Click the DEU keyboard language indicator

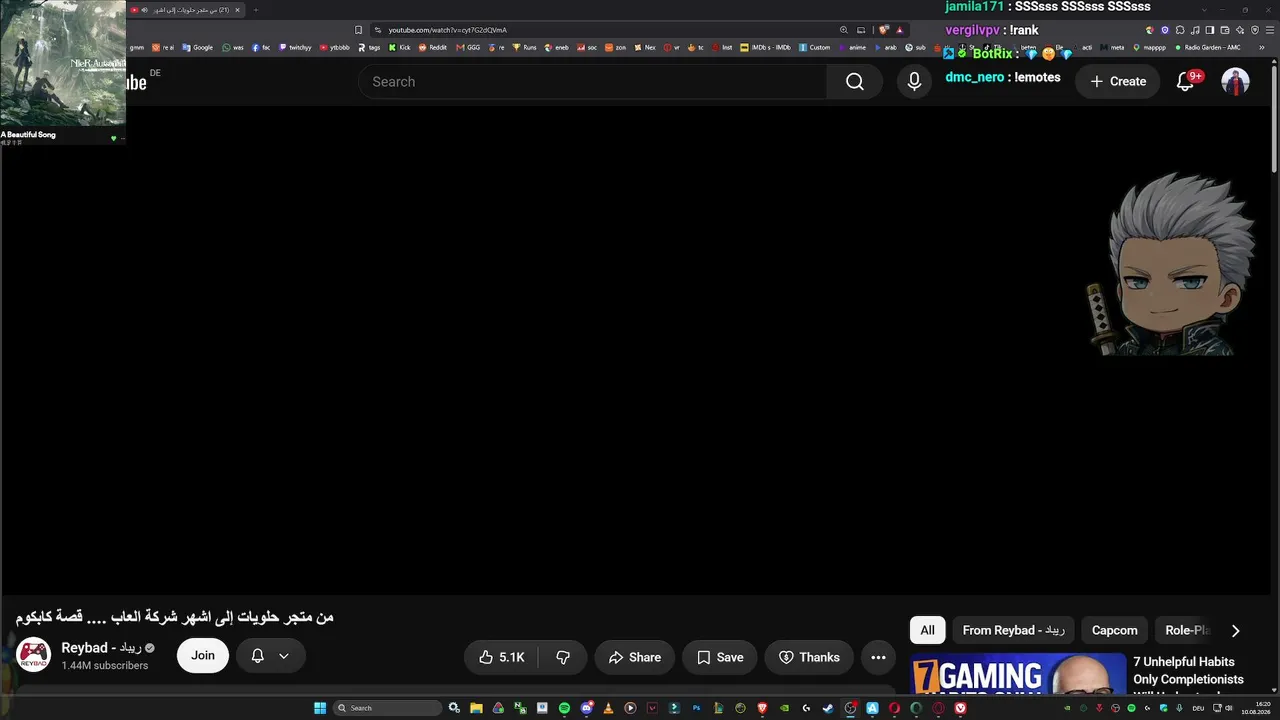1198,708
